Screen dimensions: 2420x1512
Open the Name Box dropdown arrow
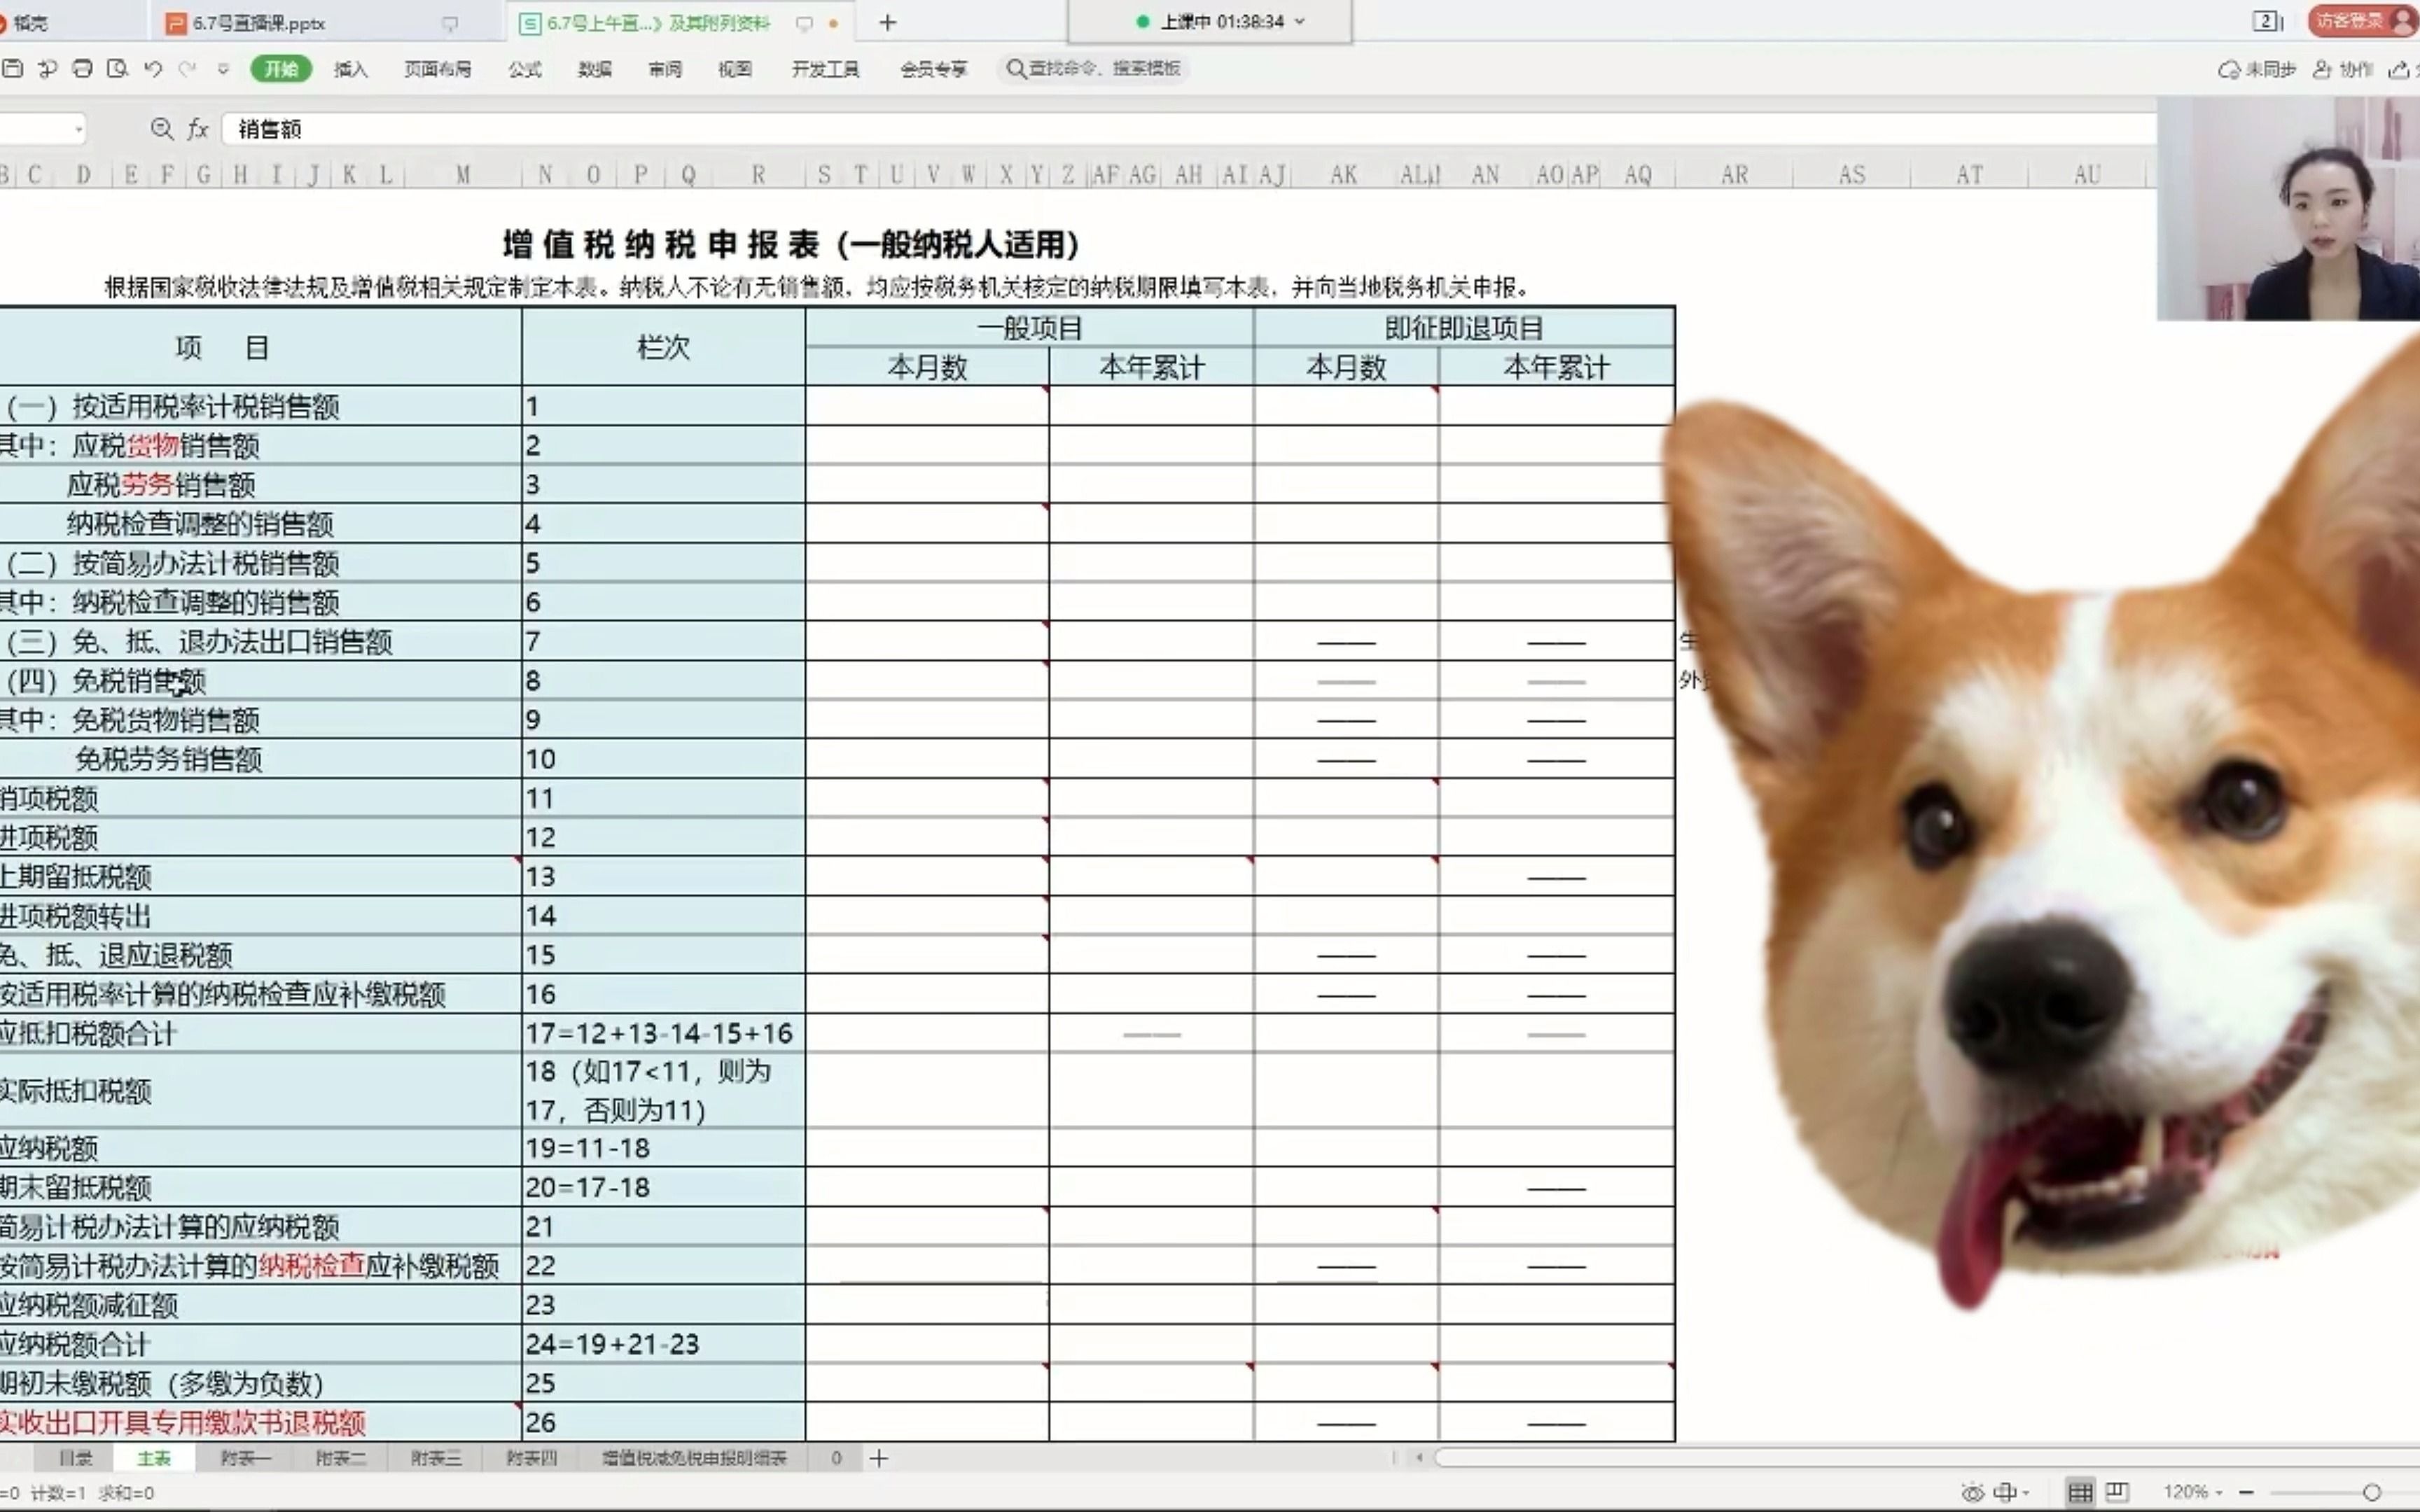tap(80, 129)
